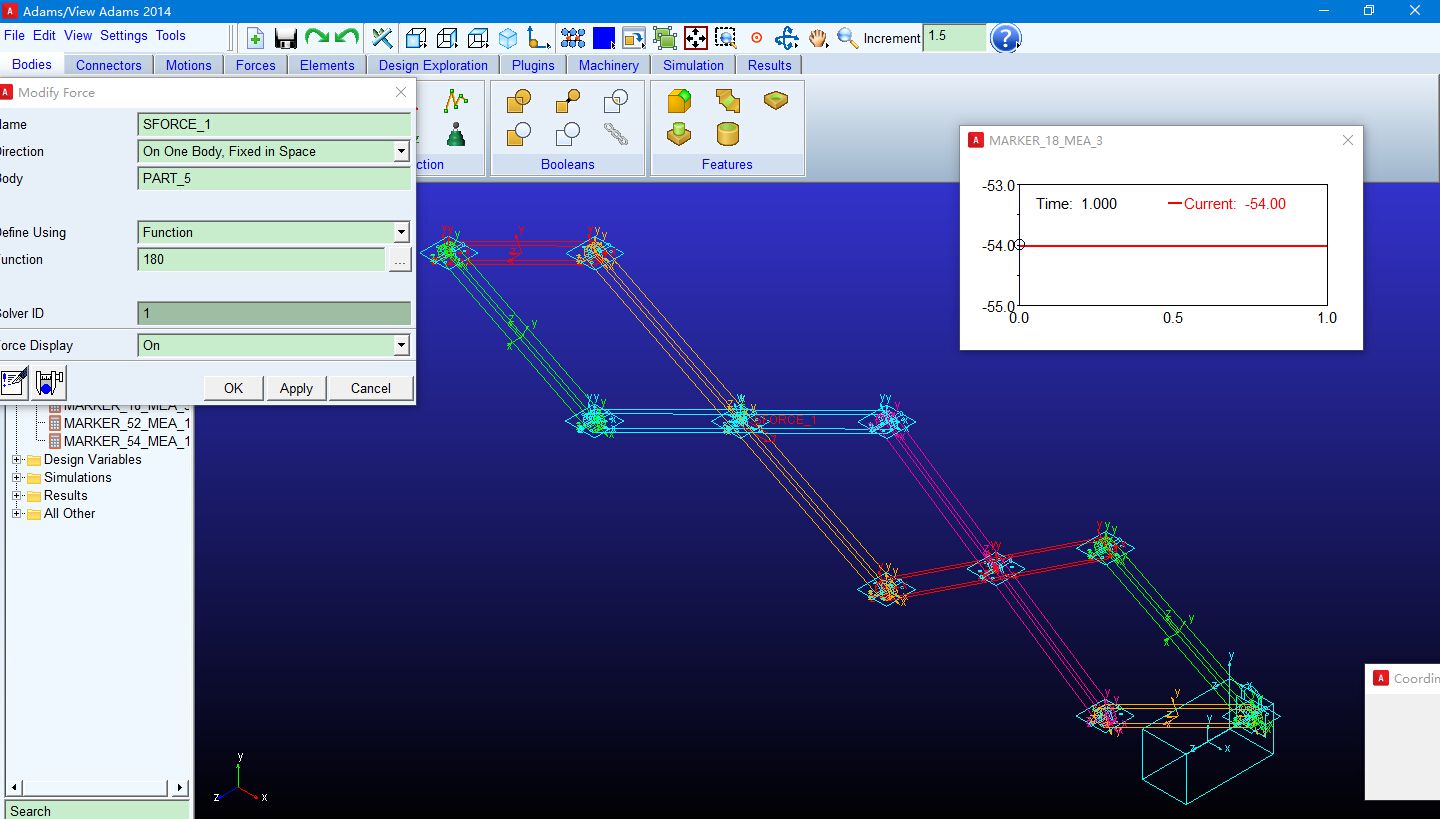The height and width of the screenshot is (819, 1440).
Task: Open the comments notepad icon in Modify Force
Action: [x=15, y=382]
